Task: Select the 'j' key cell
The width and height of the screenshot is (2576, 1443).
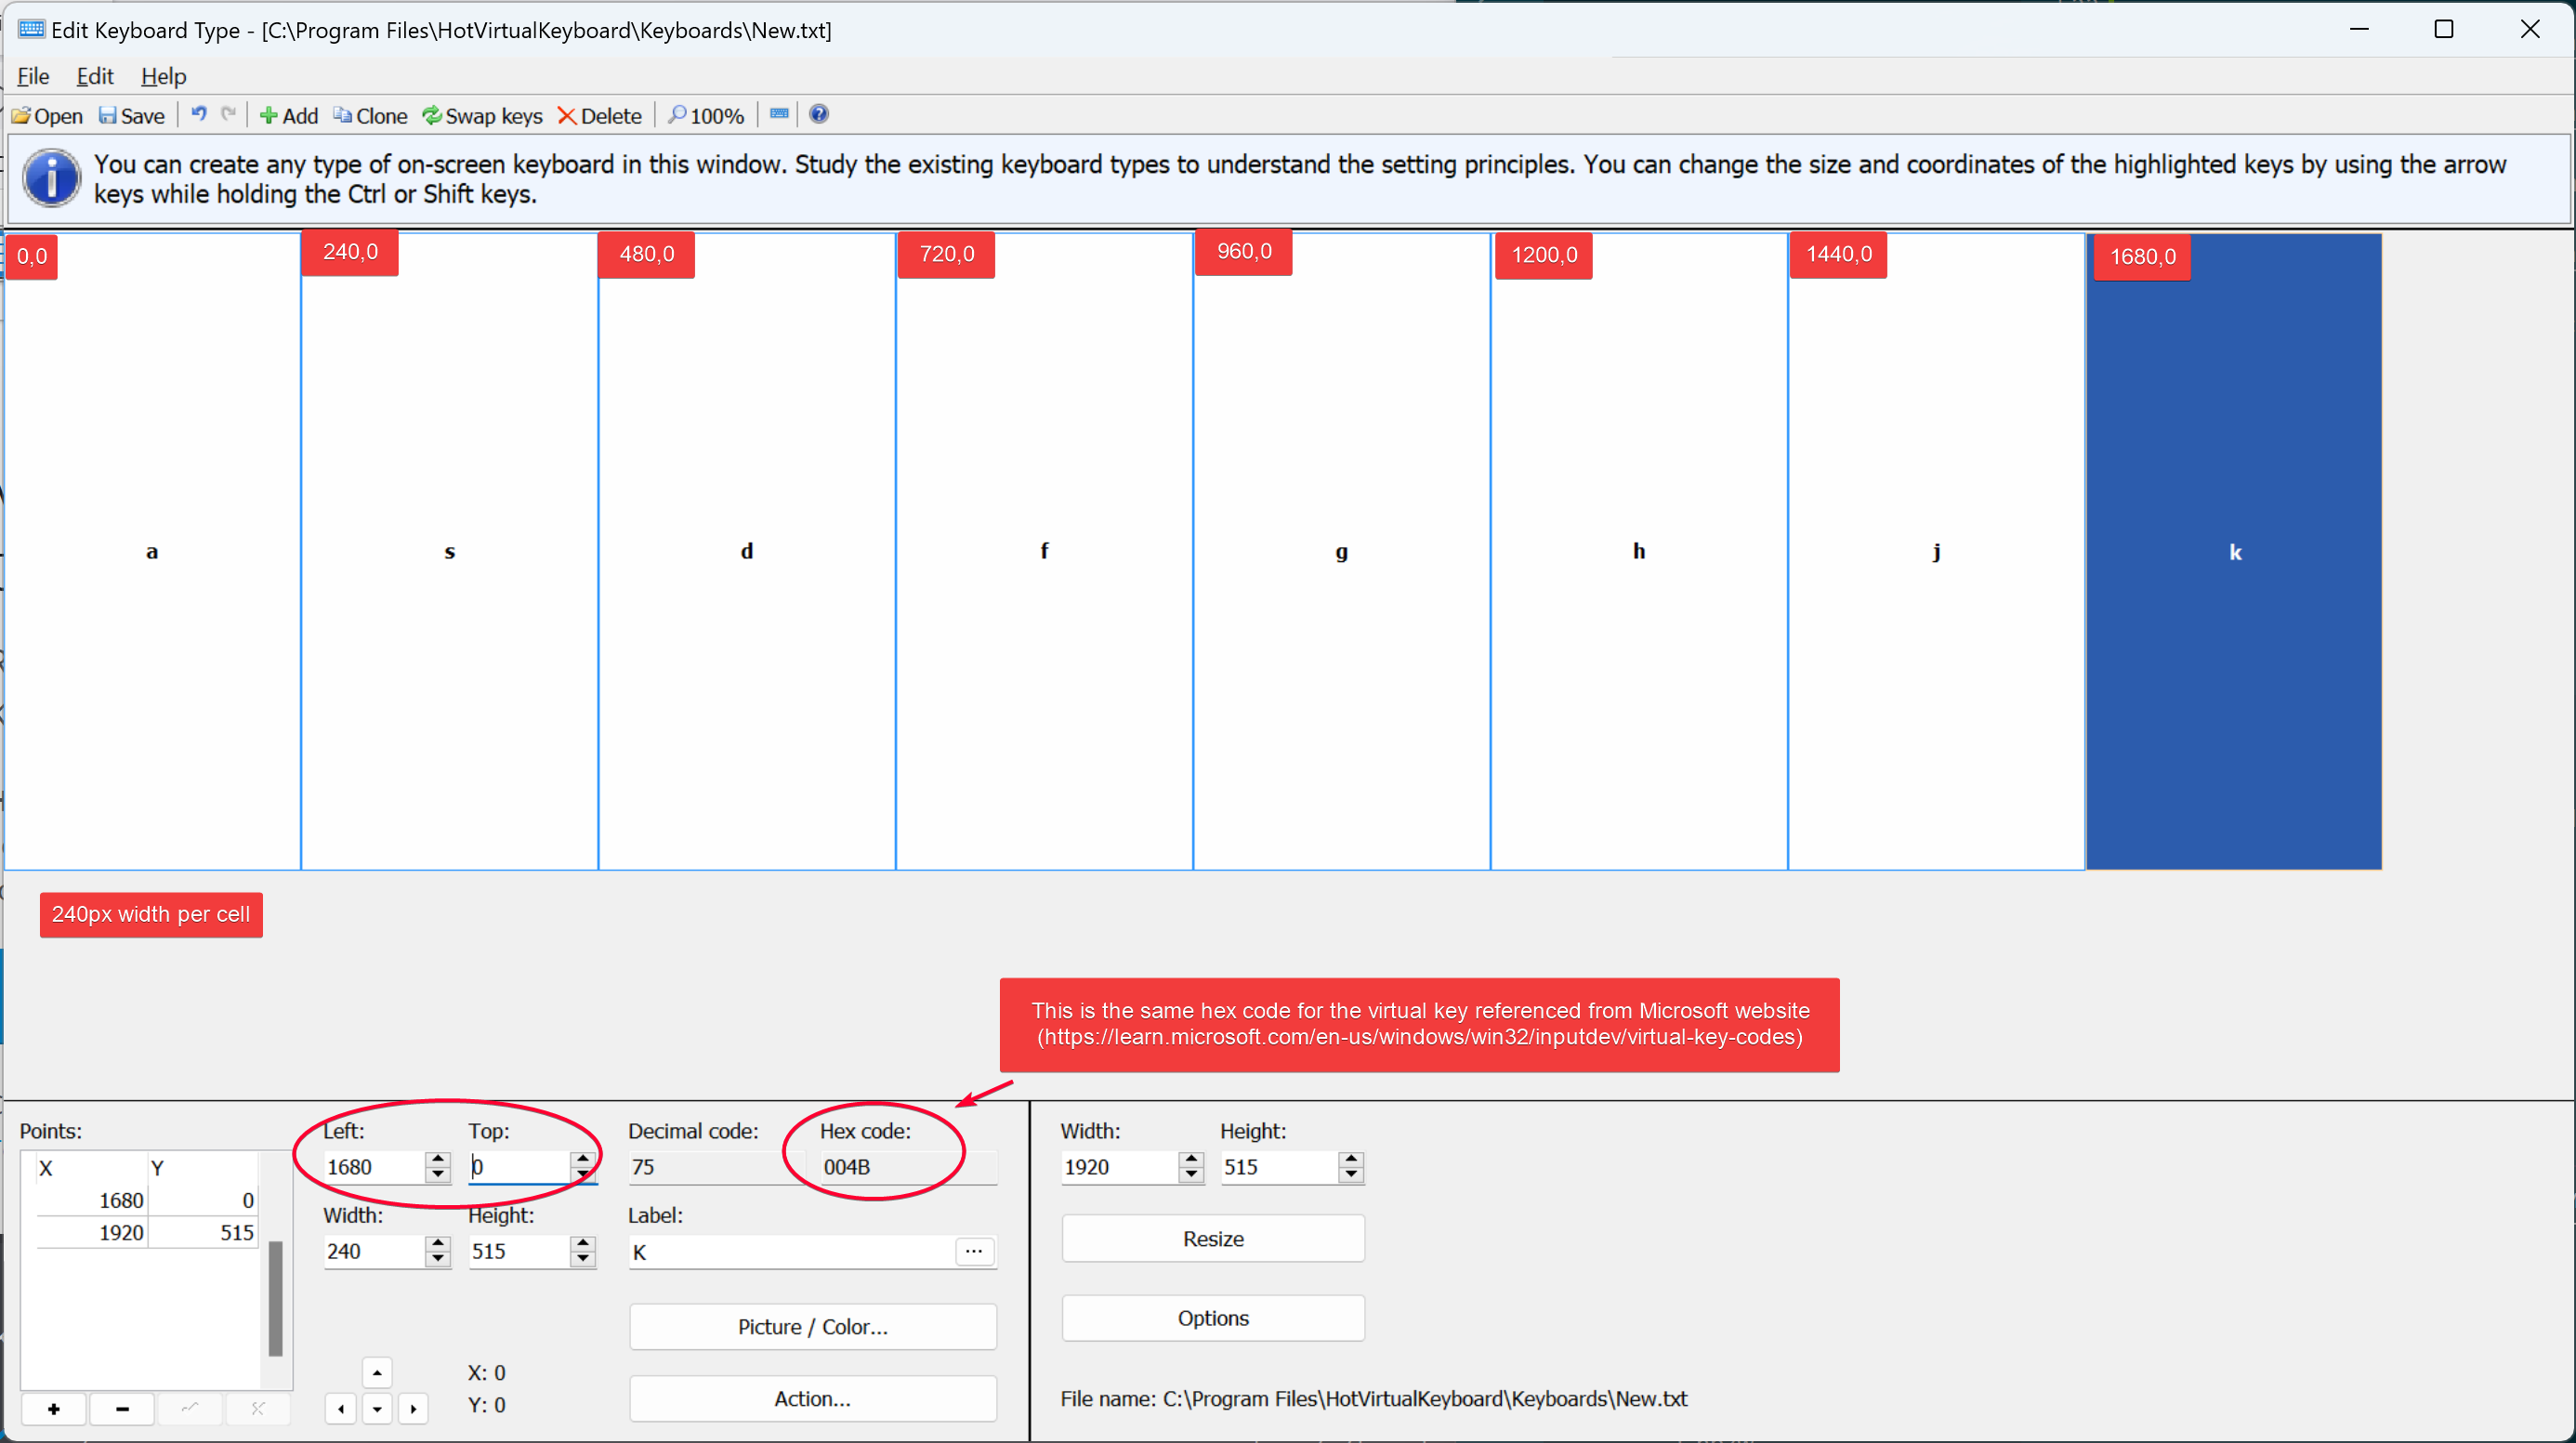Action: click(1936, 552)
